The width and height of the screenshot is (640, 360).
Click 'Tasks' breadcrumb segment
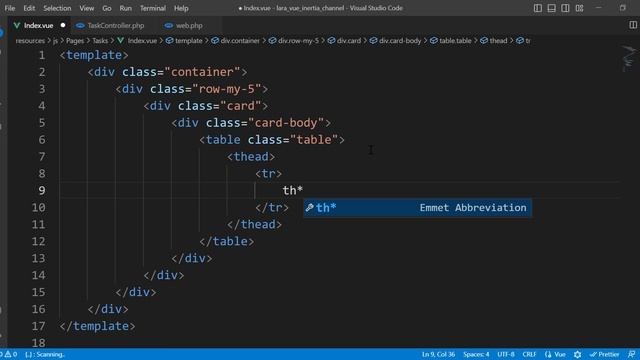(100, 40)
